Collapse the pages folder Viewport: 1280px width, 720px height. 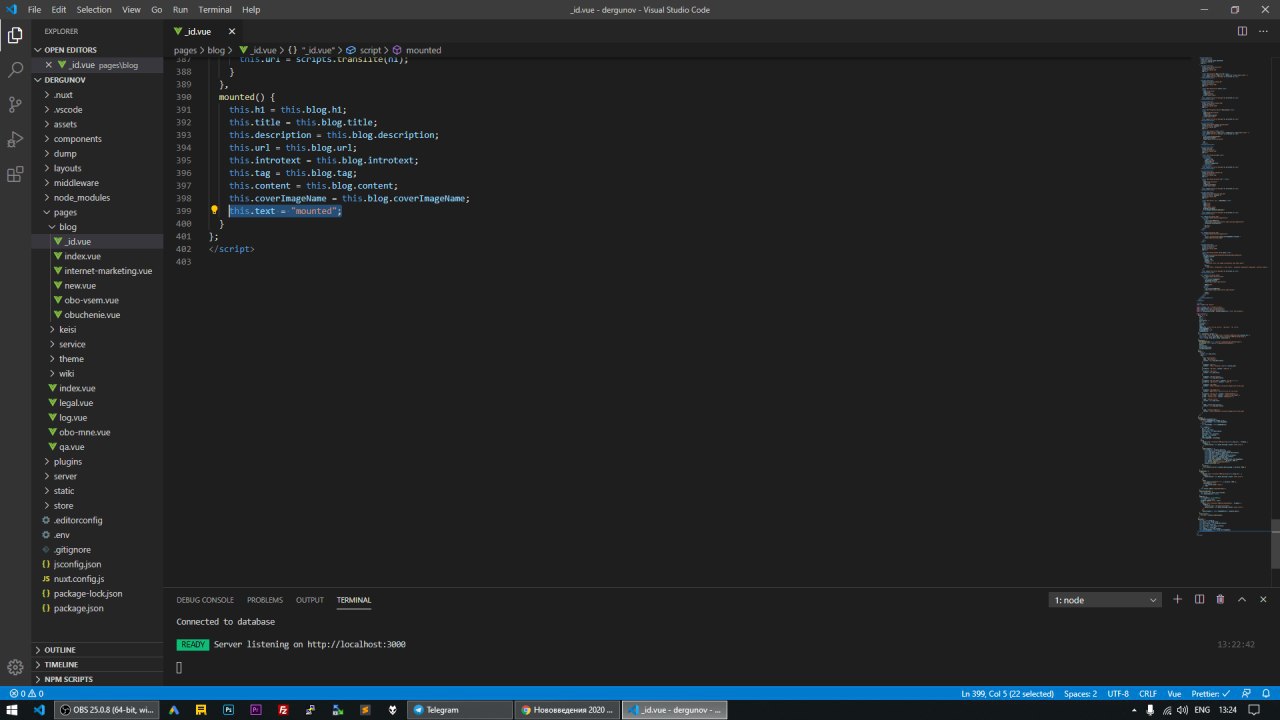click(x=97, y=212)
